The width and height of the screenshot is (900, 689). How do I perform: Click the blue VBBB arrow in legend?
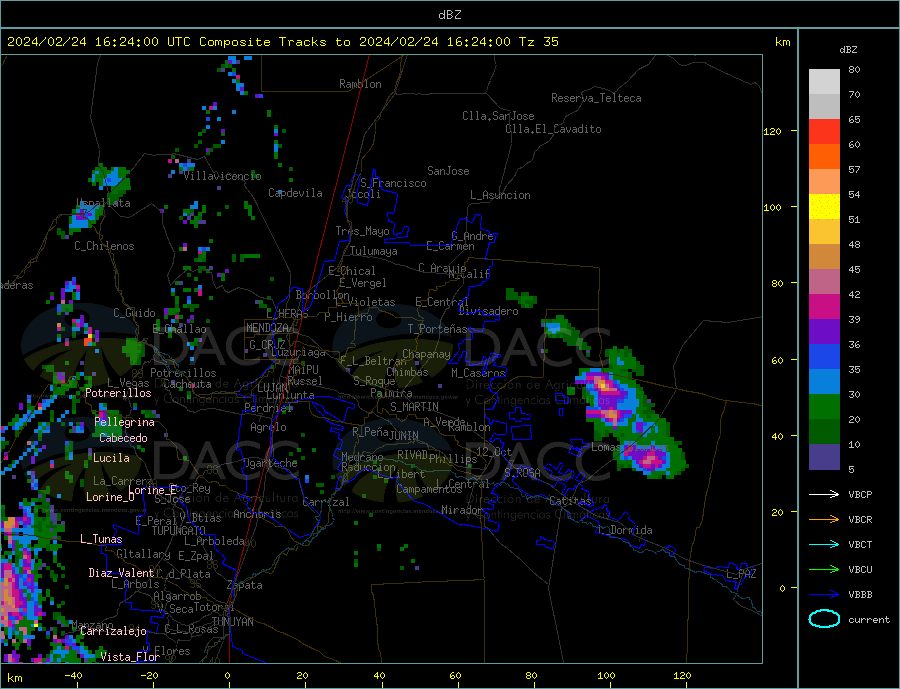824,594
